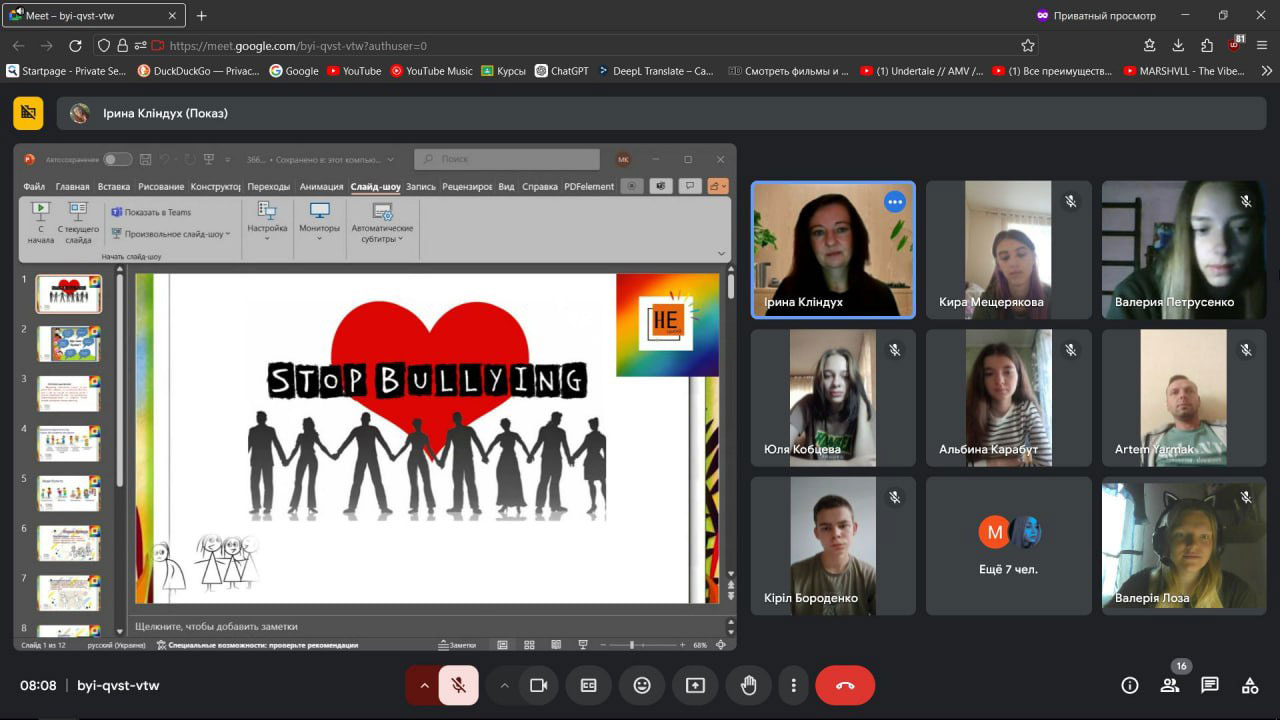Open the YouTube Music bookmark
Screen dimensions: 1280x720
431,71
